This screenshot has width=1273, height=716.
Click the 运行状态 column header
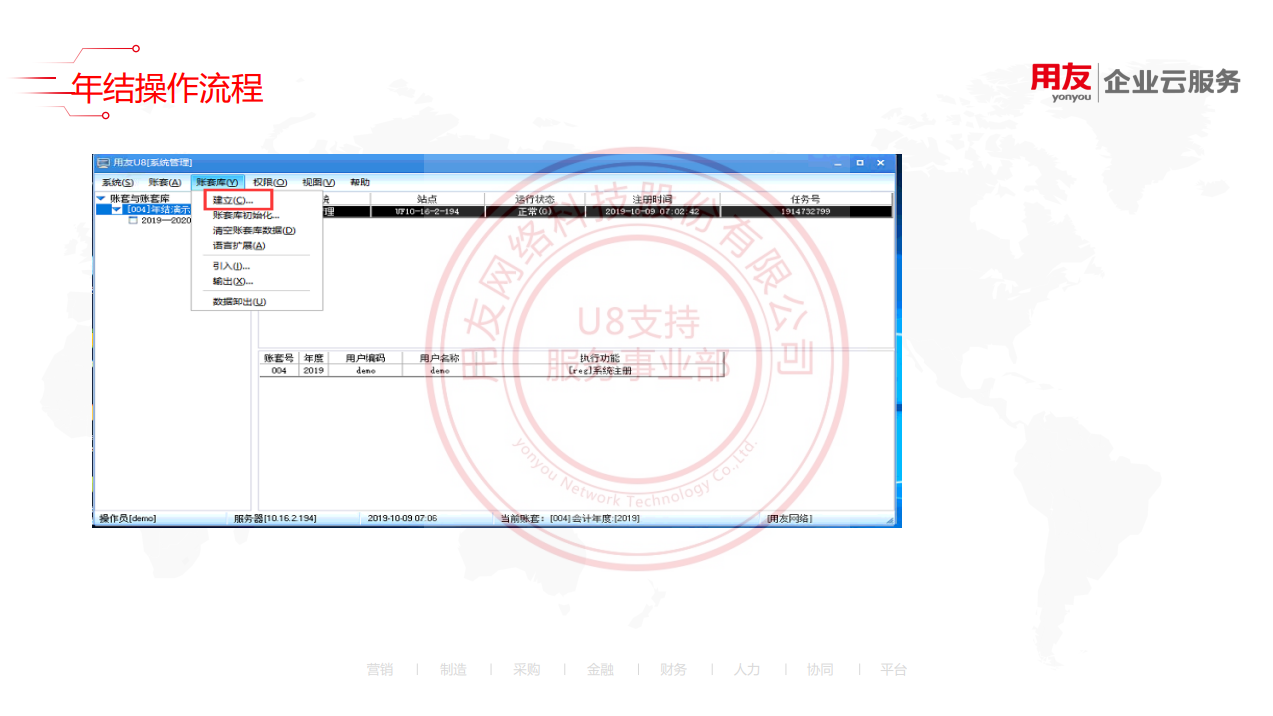point(534,199)
